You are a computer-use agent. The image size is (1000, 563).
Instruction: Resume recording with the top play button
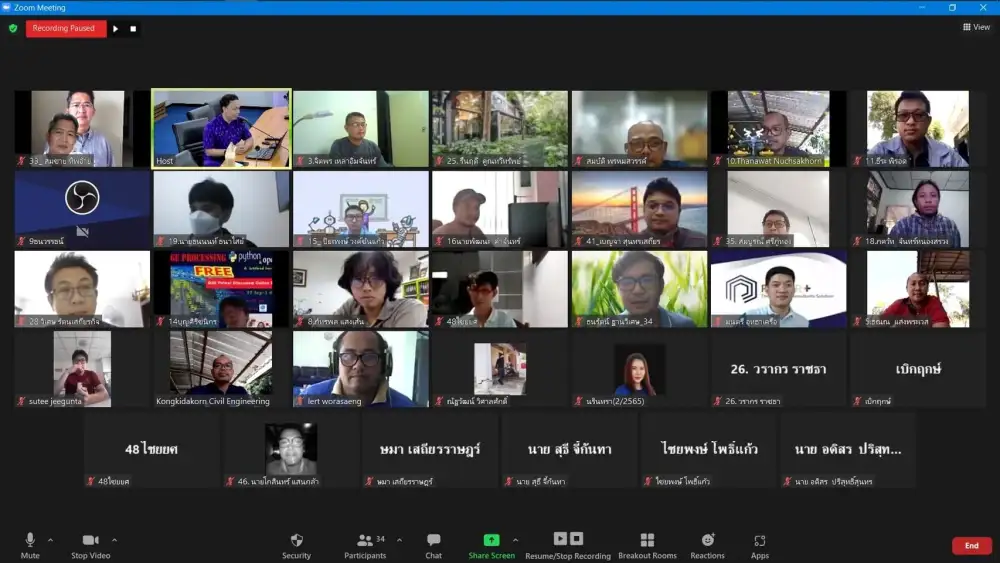point(116,28)
